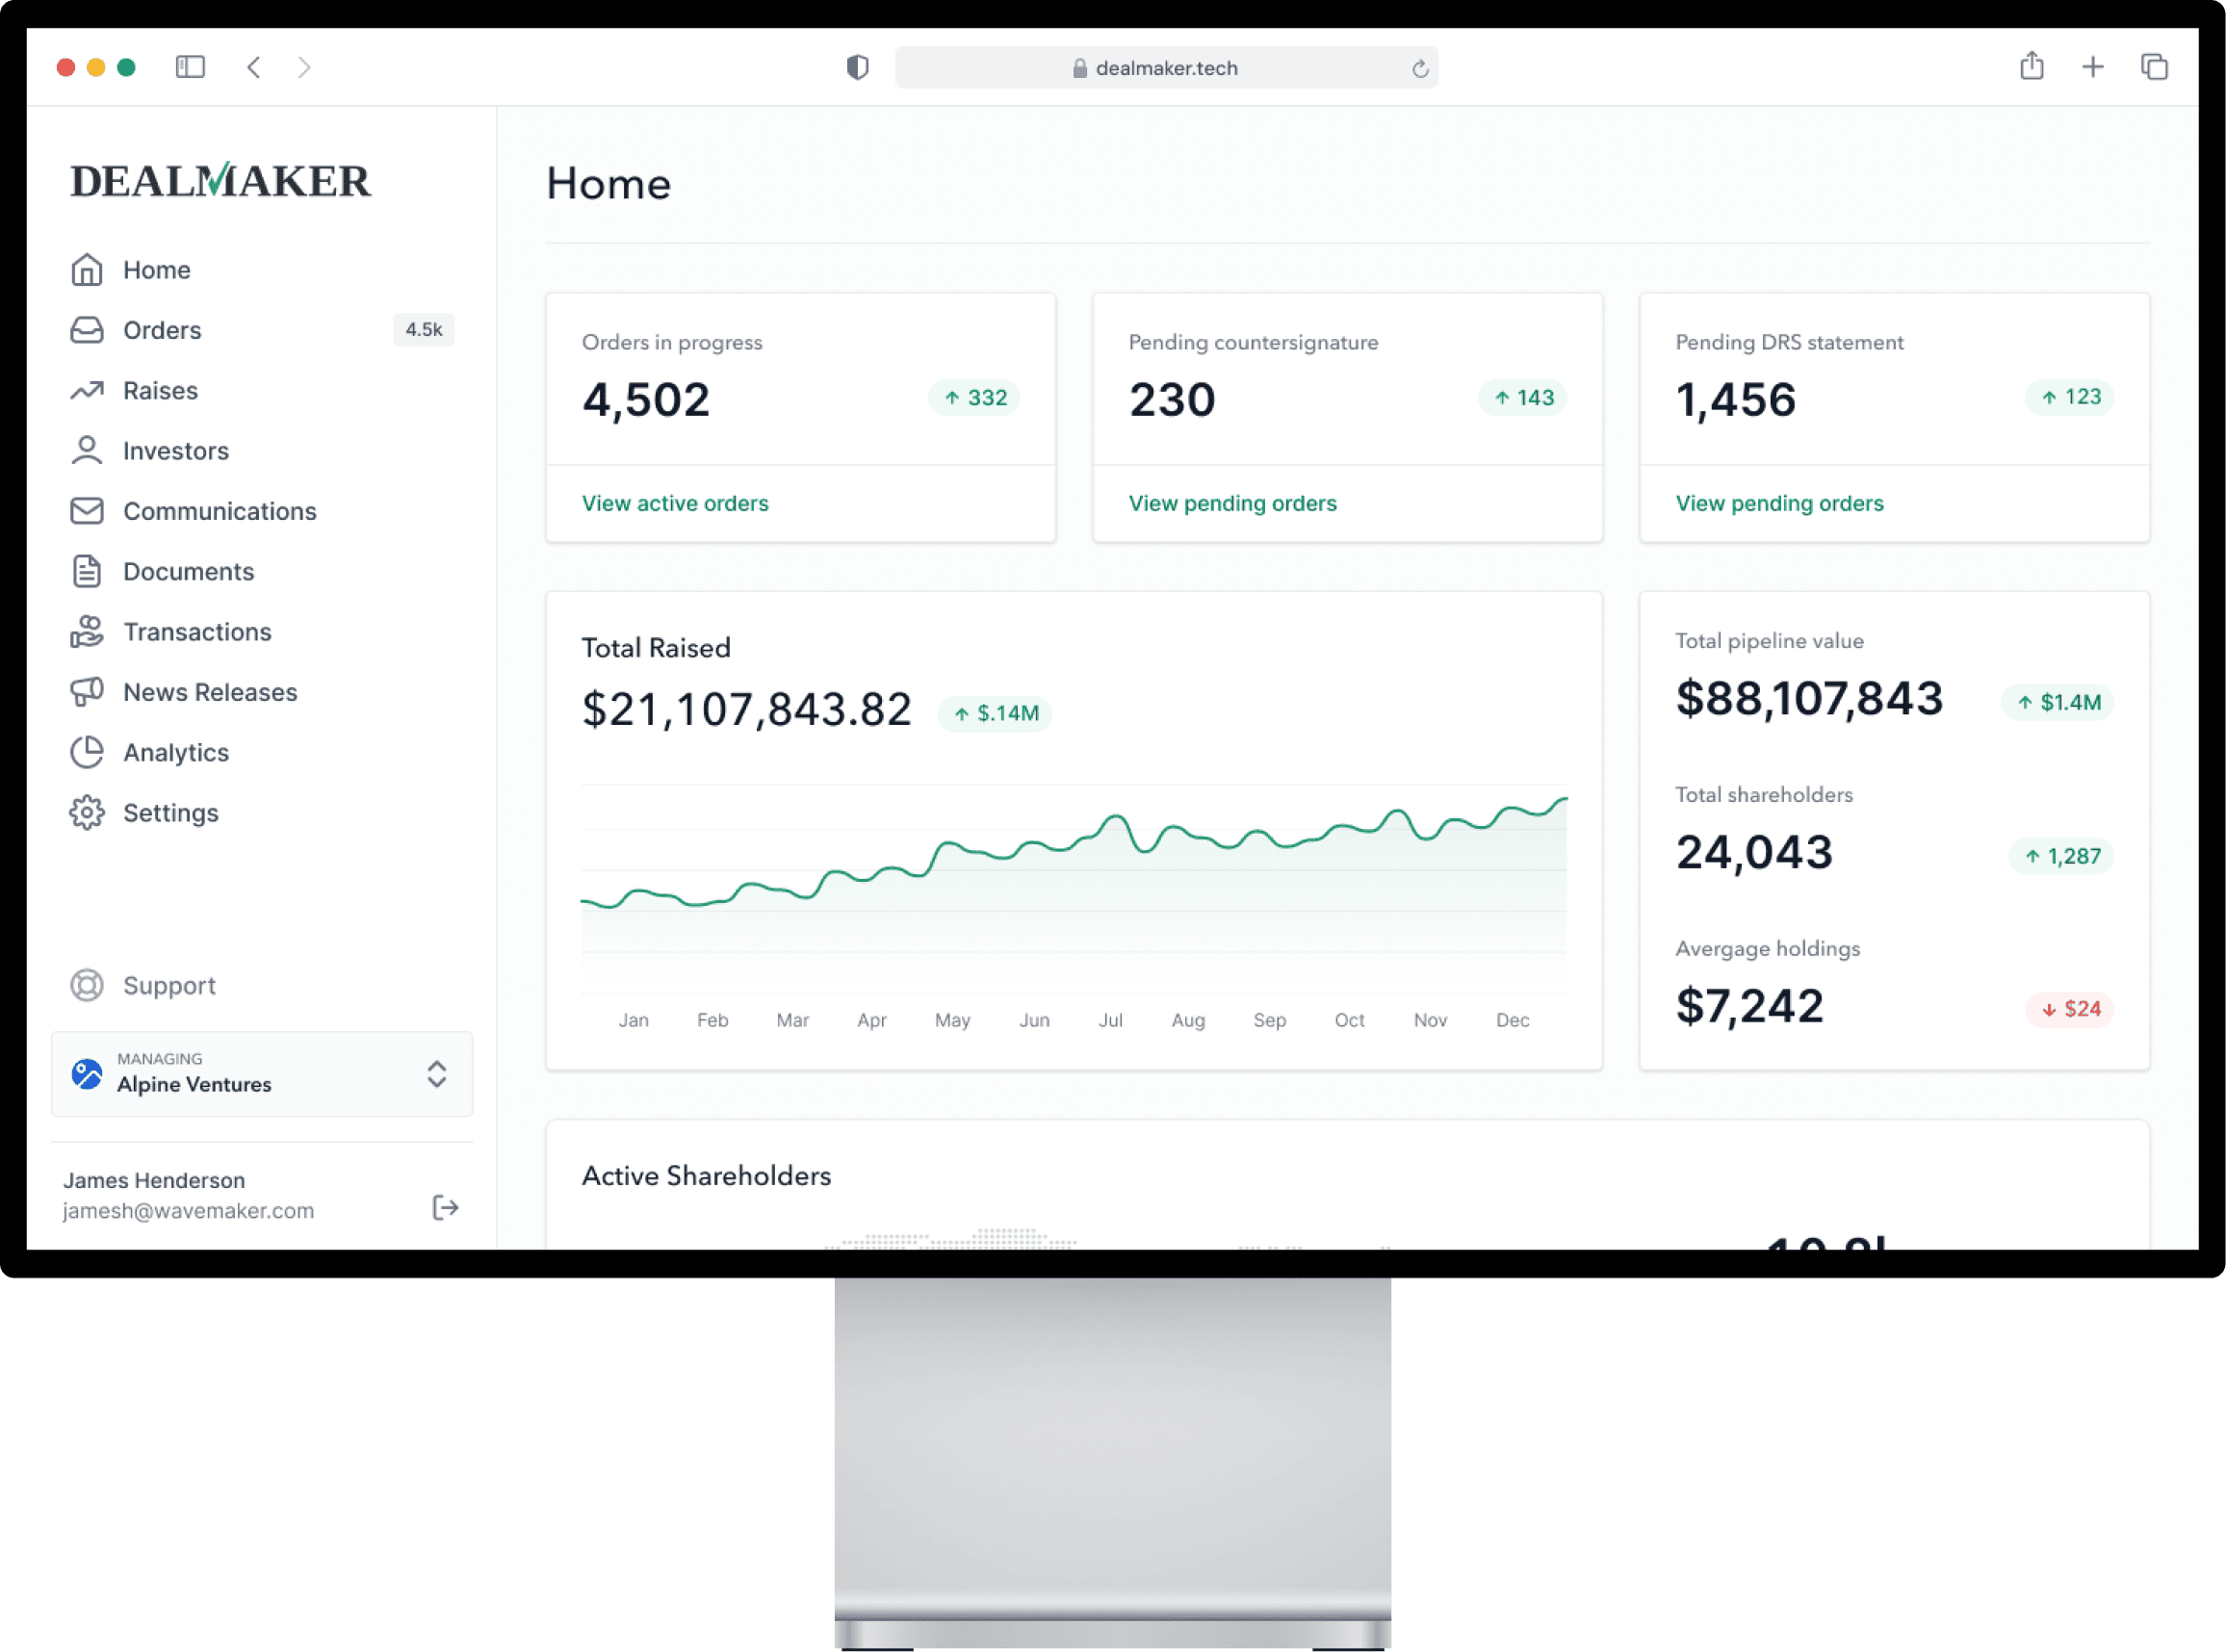Click the 143 increase badge
This screenshot has height=1652, width=2226.
pyautogui.click(x=1523, y=398)
